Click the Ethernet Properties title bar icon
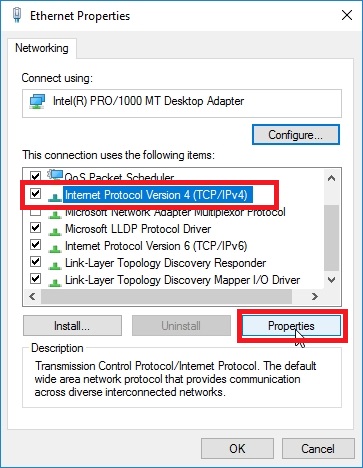The height and width of the screenshot is (468, 363). (x=17, y=15)
